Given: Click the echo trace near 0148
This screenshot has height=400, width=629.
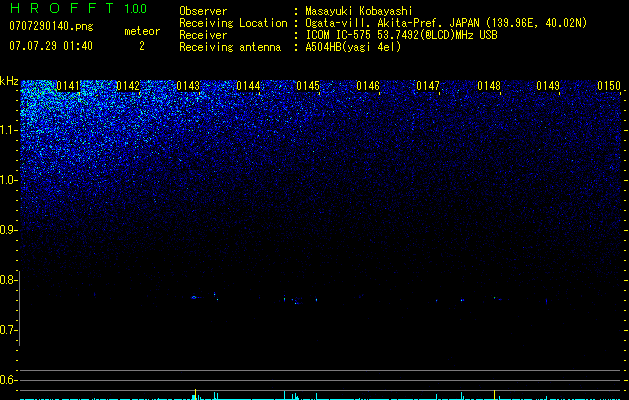Looking at the screenshot, I should 497,298.
